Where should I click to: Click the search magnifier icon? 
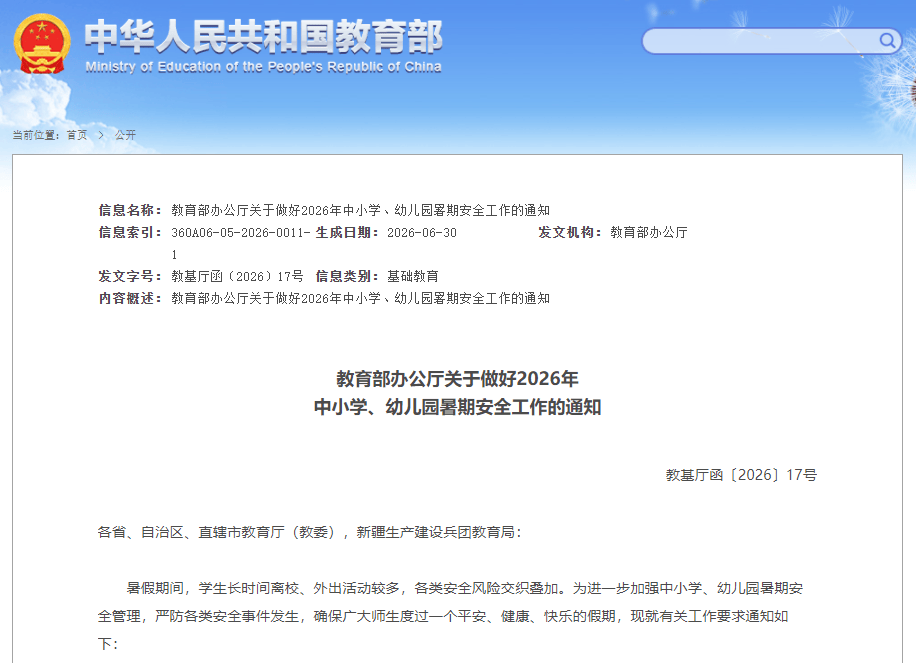click(x=887, y=40)
